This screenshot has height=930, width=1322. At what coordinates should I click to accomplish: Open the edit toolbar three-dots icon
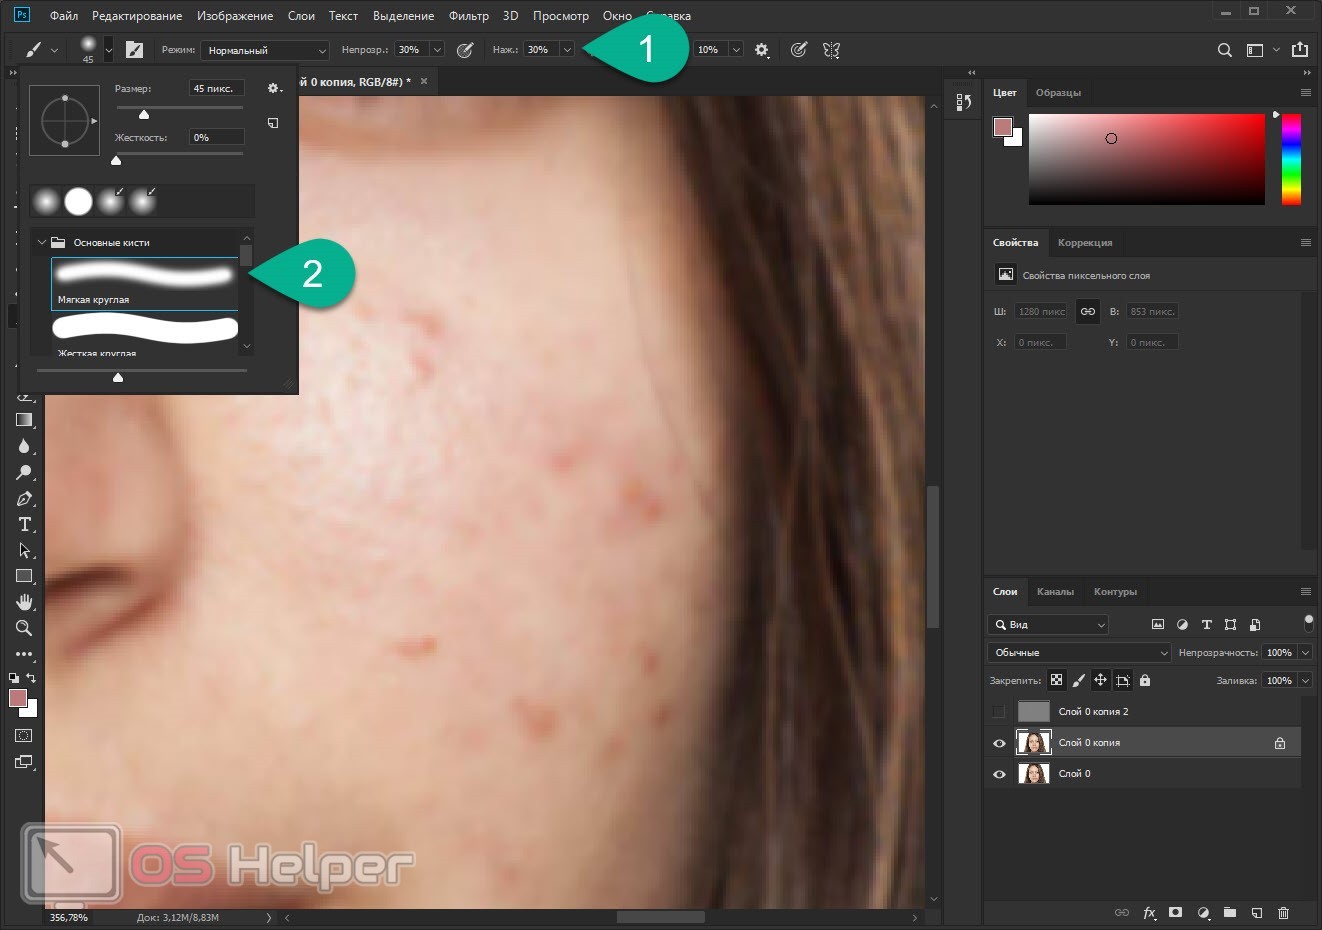coord(24,654)
